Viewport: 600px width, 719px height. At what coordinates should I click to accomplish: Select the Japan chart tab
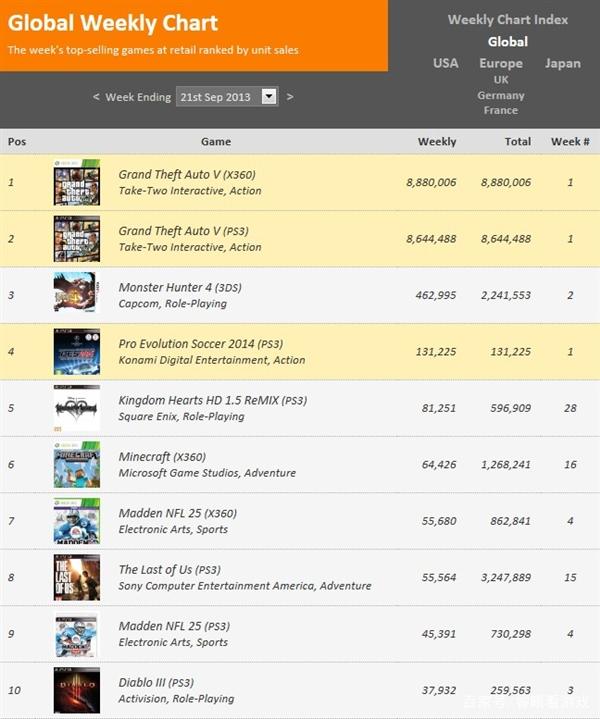[562, 63]
